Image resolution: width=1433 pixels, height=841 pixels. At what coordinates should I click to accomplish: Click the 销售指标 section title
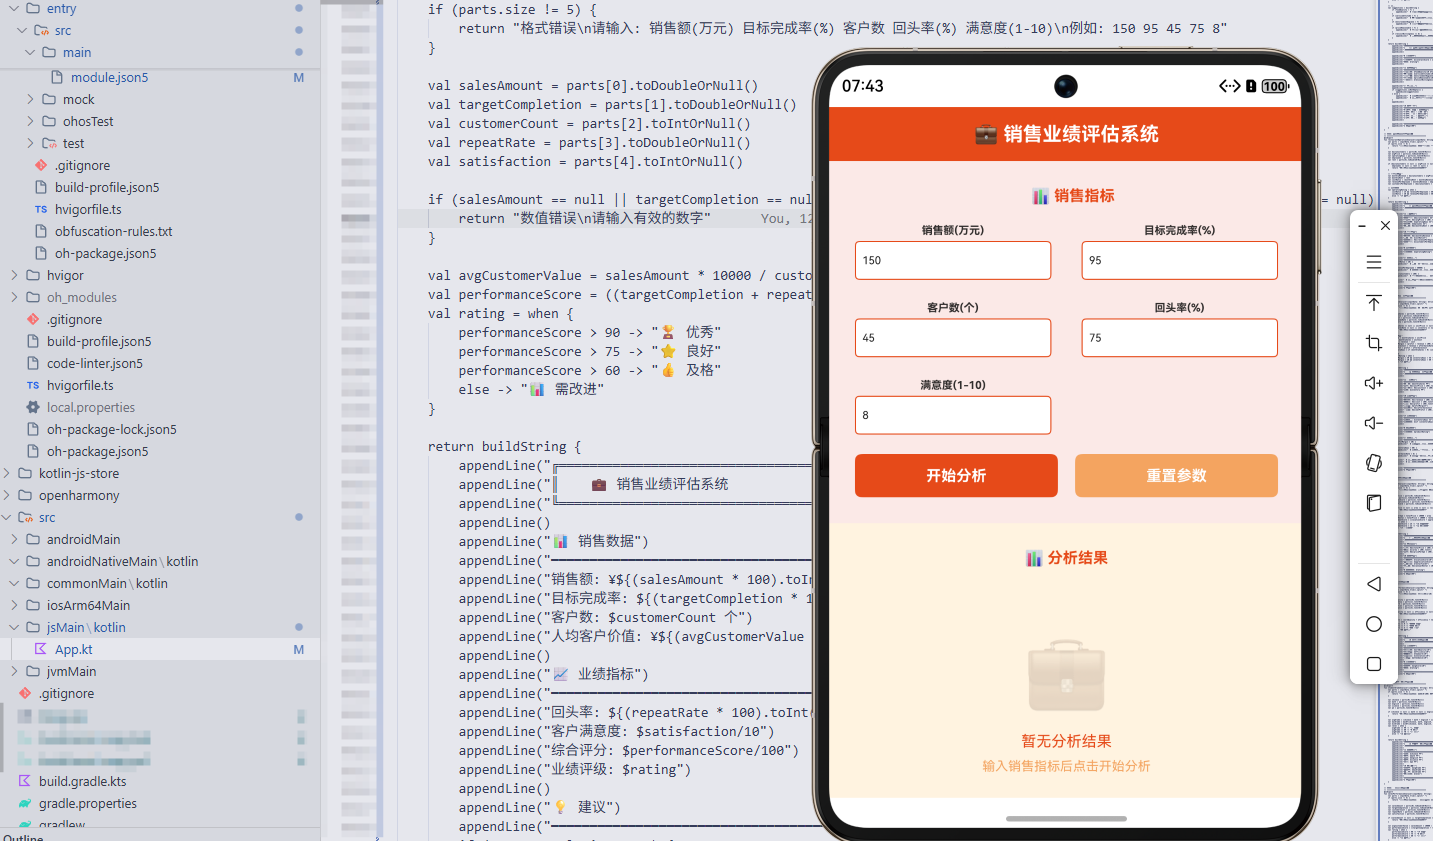(1073, 195)
